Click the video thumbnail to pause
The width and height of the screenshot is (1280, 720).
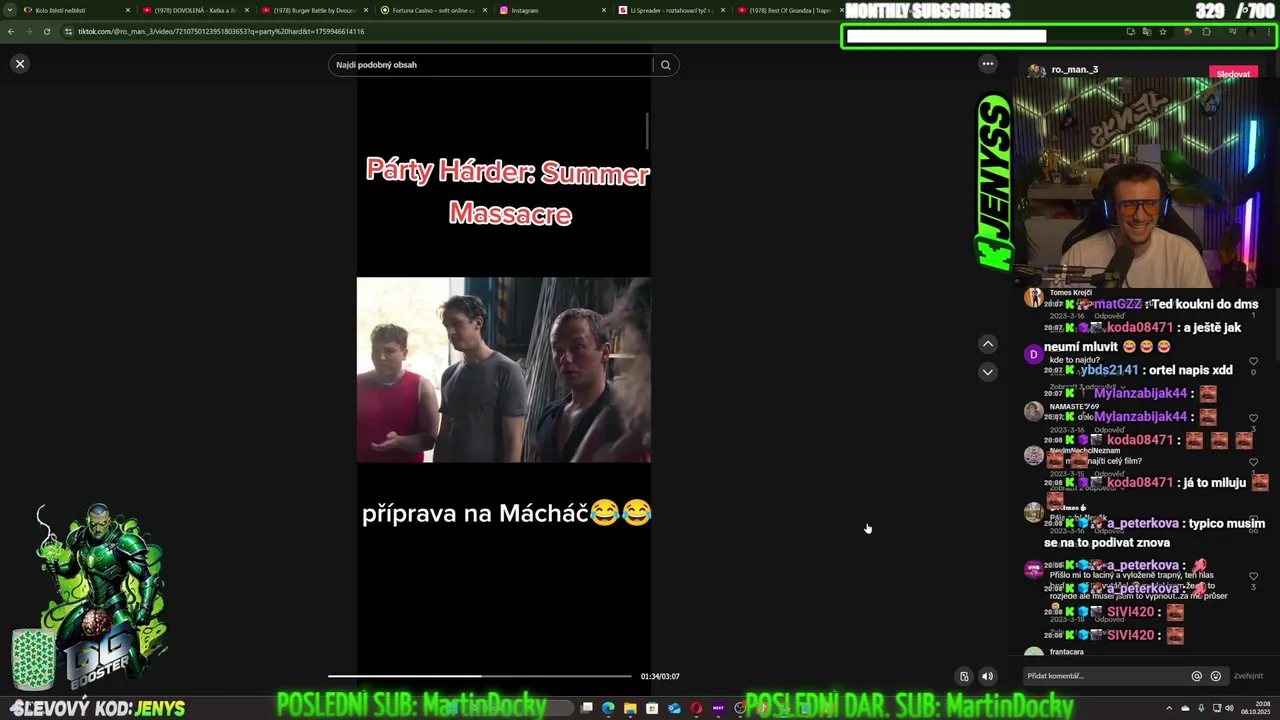(504, 370)
